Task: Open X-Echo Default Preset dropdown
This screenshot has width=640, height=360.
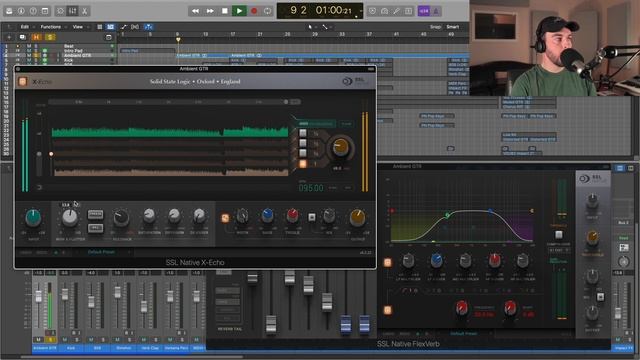Action: [x=102, y=252]
